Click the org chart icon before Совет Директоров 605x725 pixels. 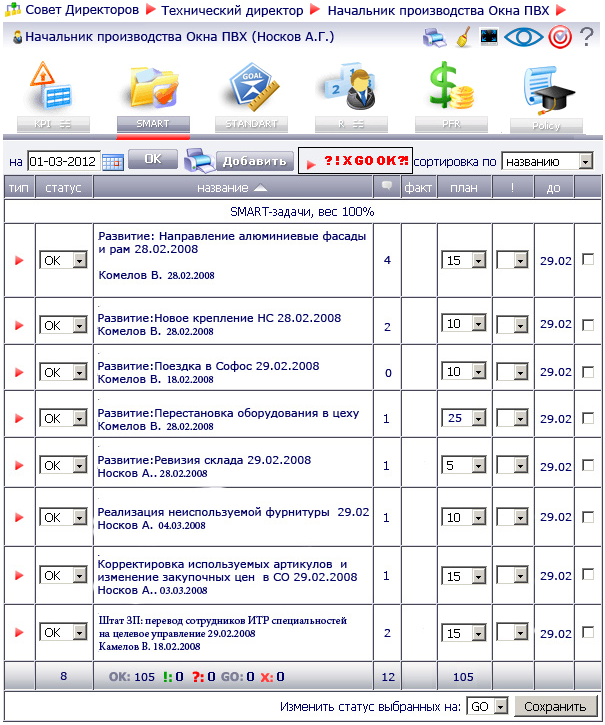coord(12,9)
